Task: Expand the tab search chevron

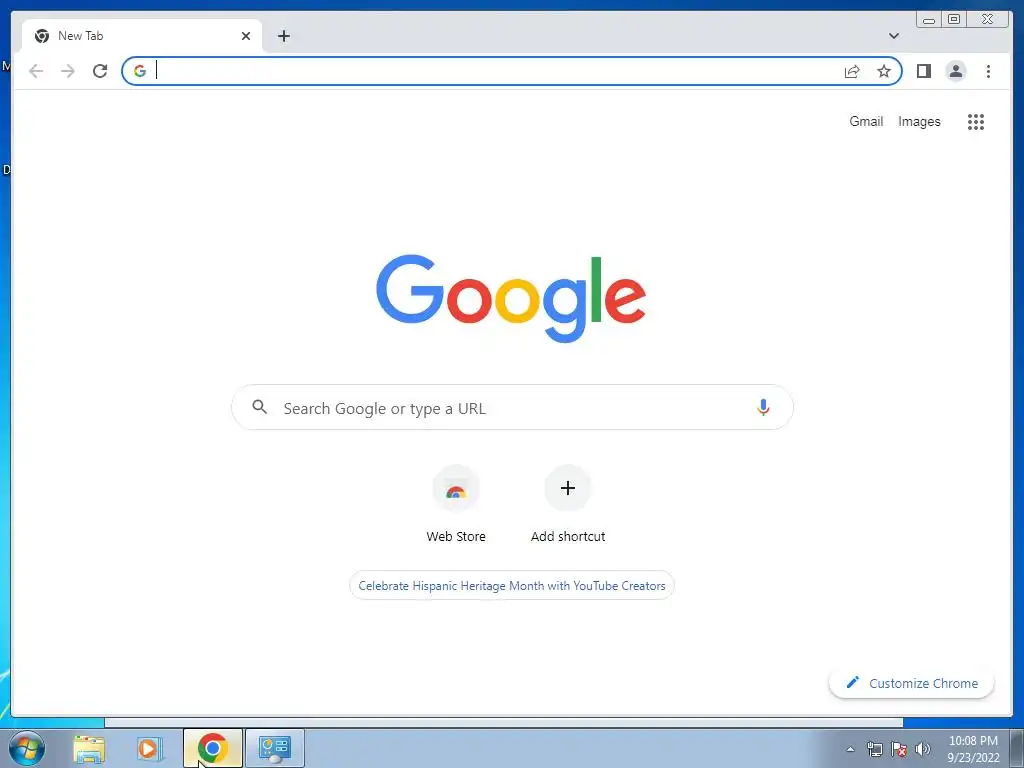Action: click(x=894, y=36)
